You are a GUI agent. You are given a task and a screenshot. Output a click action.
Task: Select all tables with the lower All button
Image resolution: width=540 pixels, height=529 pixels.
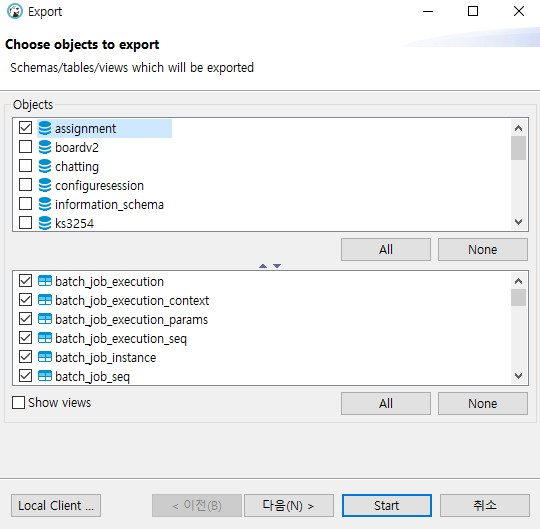point(386,403)
